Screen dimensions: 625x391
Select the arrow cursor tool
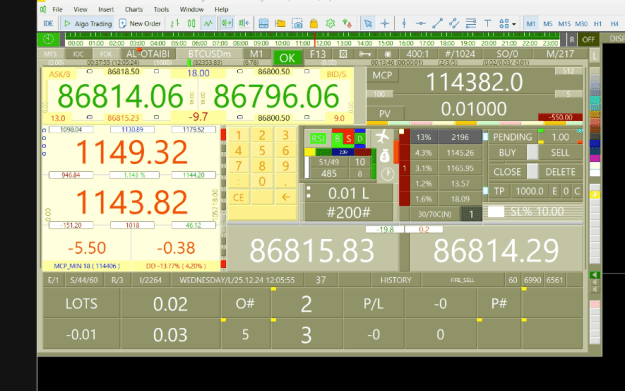368,24
